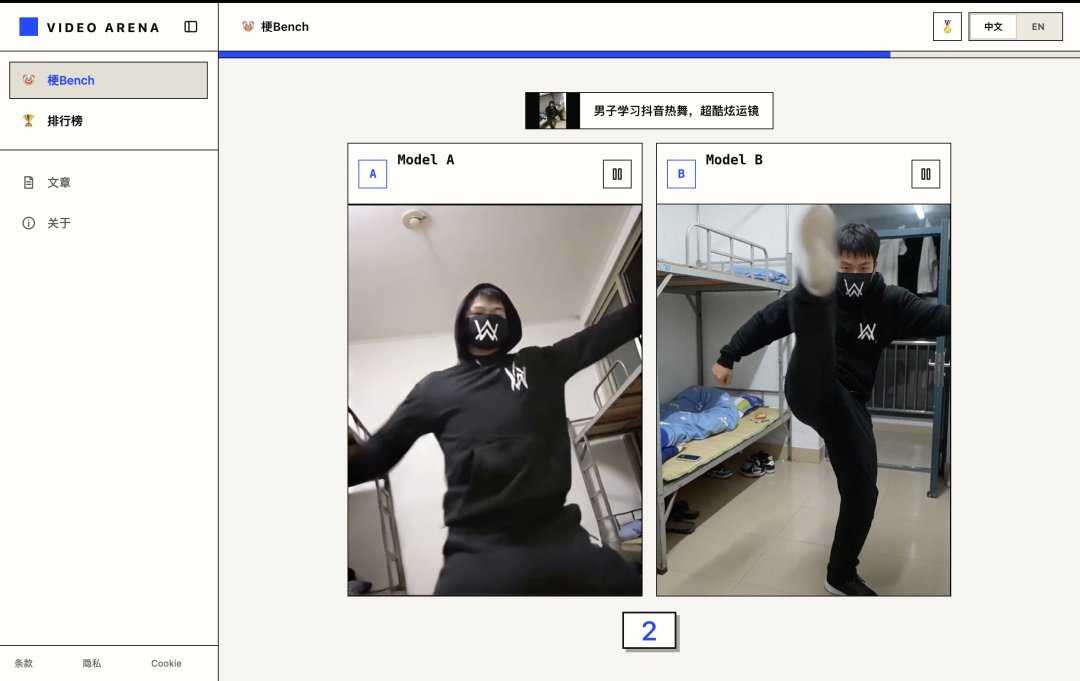Pause Model B video
The image size is (1080, 681).
coord(926,174)
